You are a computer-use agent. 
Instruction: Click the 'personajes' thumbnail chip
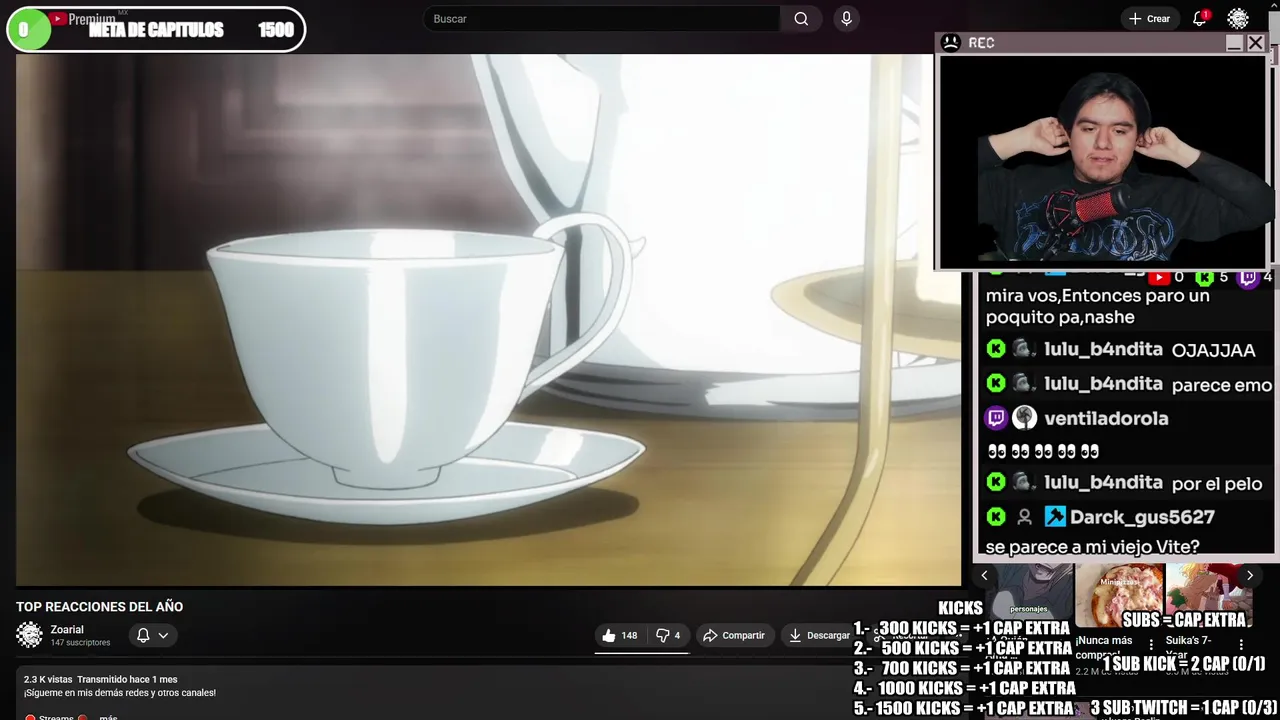click(1028, 608)
